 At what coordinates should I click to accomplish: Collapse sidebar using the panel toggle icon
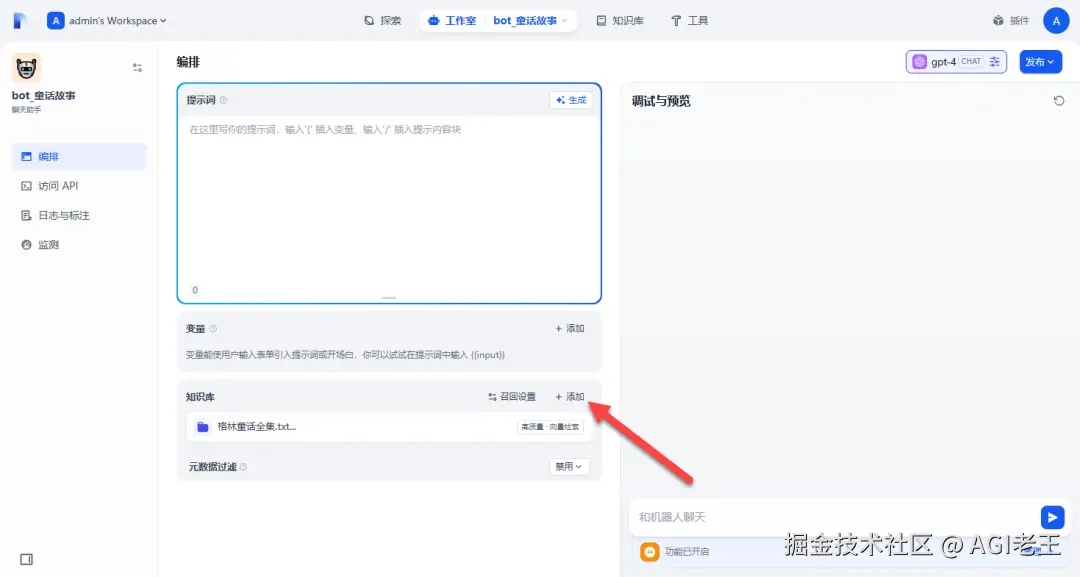pos(26,559)
